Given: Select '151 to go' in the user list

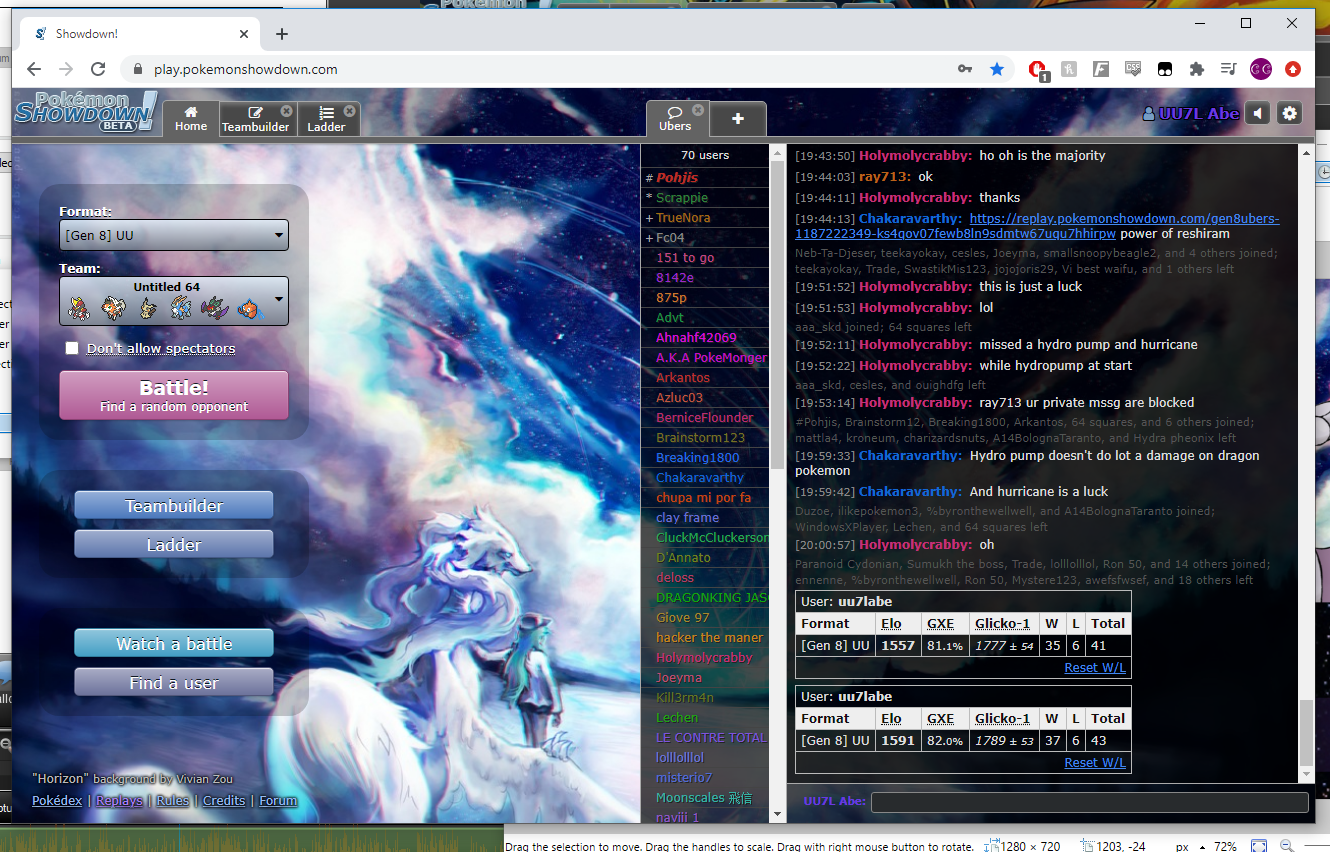Looking at the screenshot, I should [706, 258].
